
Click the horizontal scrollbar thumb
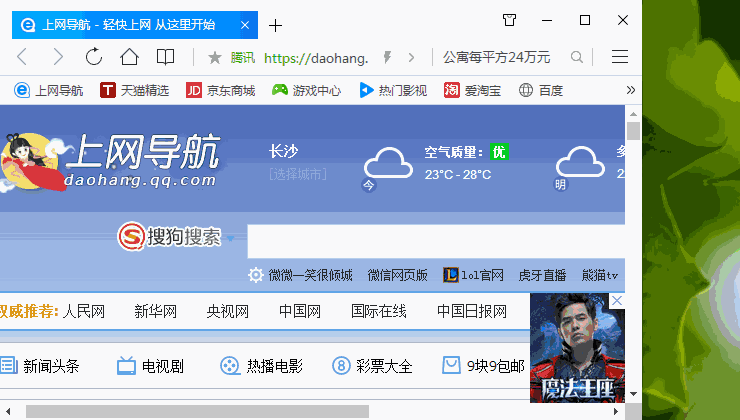tap(197, 411)
